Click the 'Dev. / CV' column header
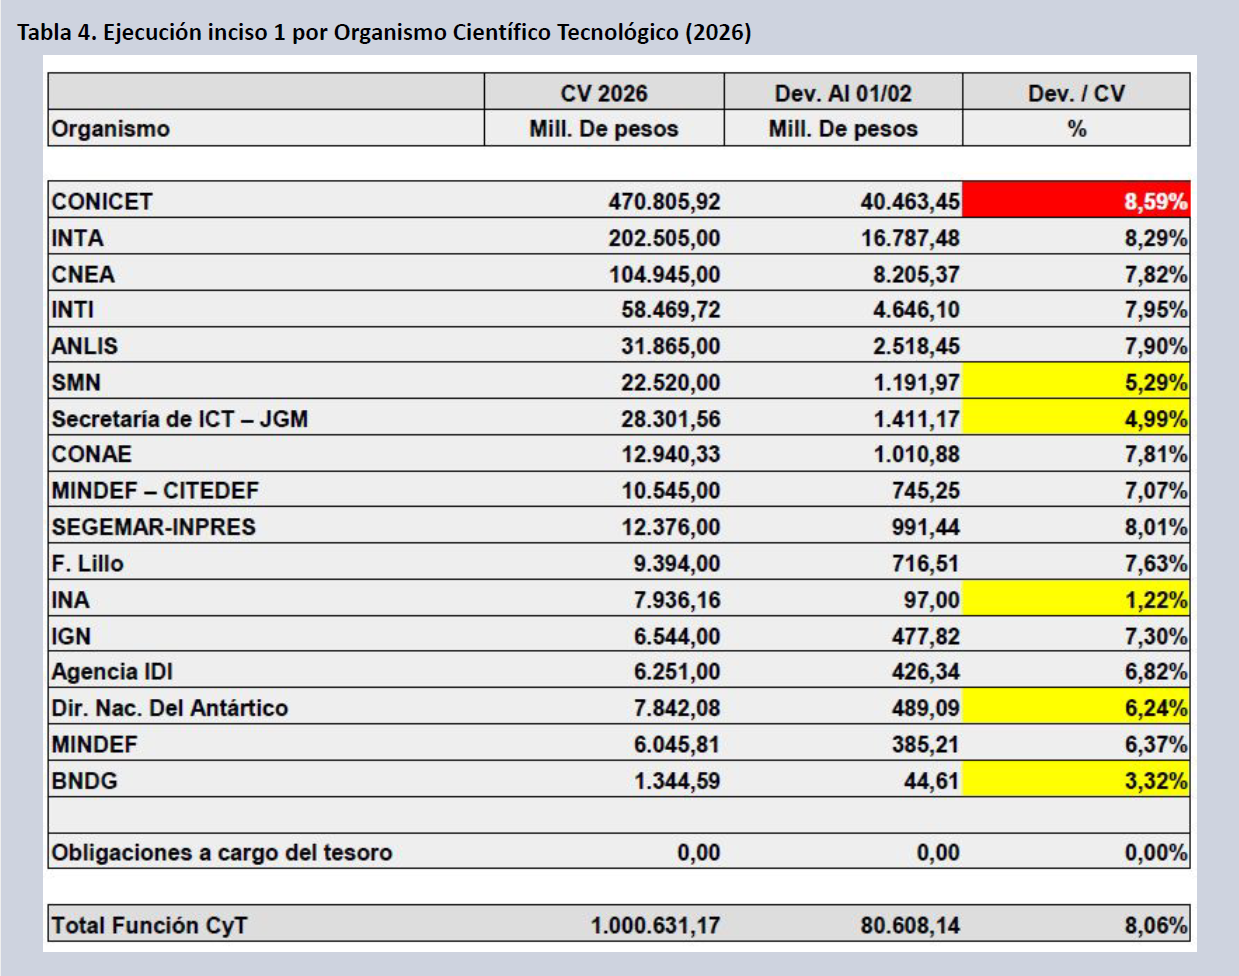Screen dimensions: 1239x976 (x=1076, y=93)
